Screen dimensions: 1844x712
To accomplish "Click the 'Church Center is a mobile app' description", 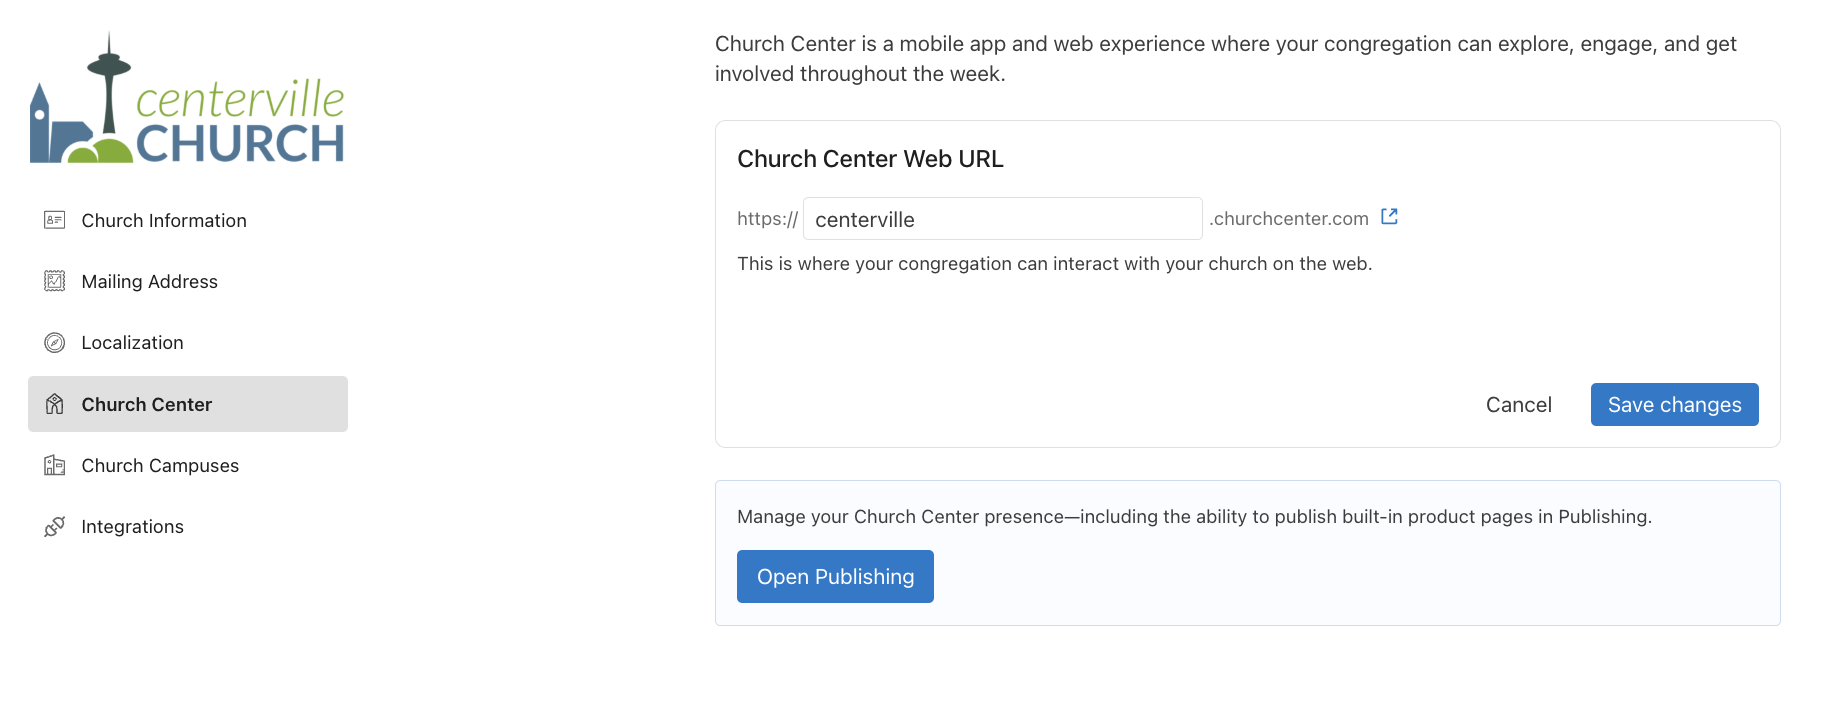I will [1225, 59].
